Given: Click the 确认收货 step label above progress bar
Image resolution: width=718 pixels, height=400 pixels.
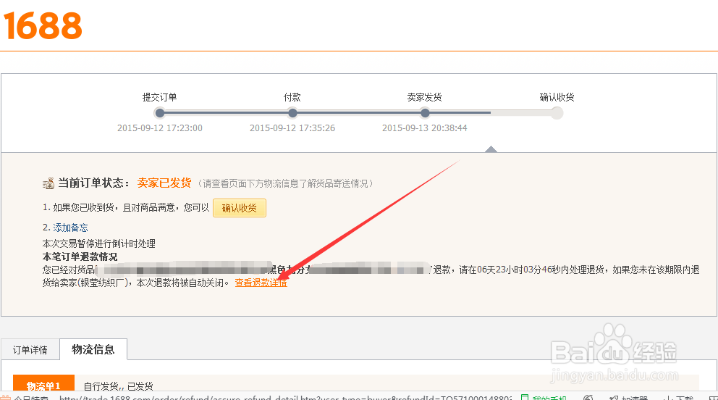Looking at the screenshot, I should coord(557,97).
